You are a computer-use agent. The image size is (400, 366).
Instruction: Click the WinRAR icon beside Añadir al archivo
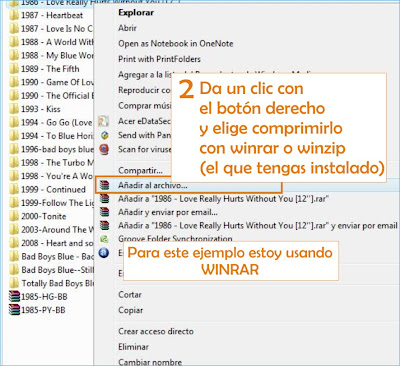coord(104,186)
